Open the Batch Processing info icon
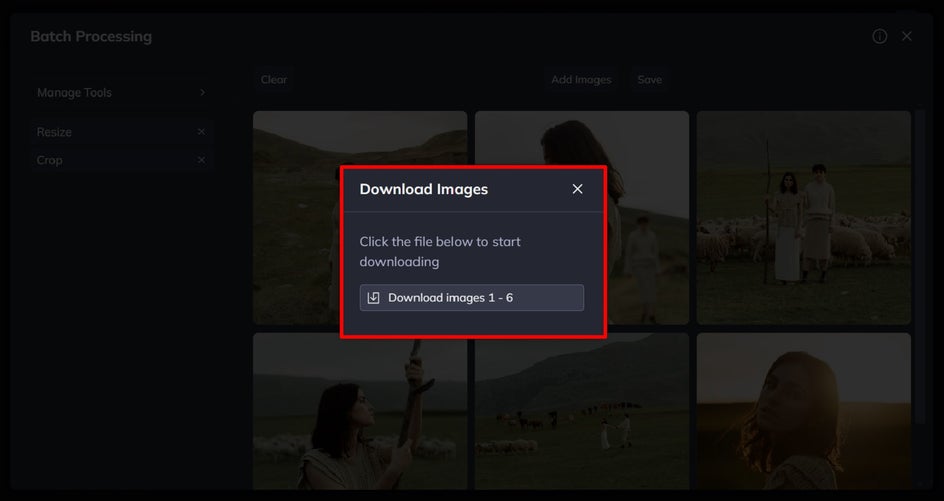The image size is (944, 501). [x=880, y=37]
